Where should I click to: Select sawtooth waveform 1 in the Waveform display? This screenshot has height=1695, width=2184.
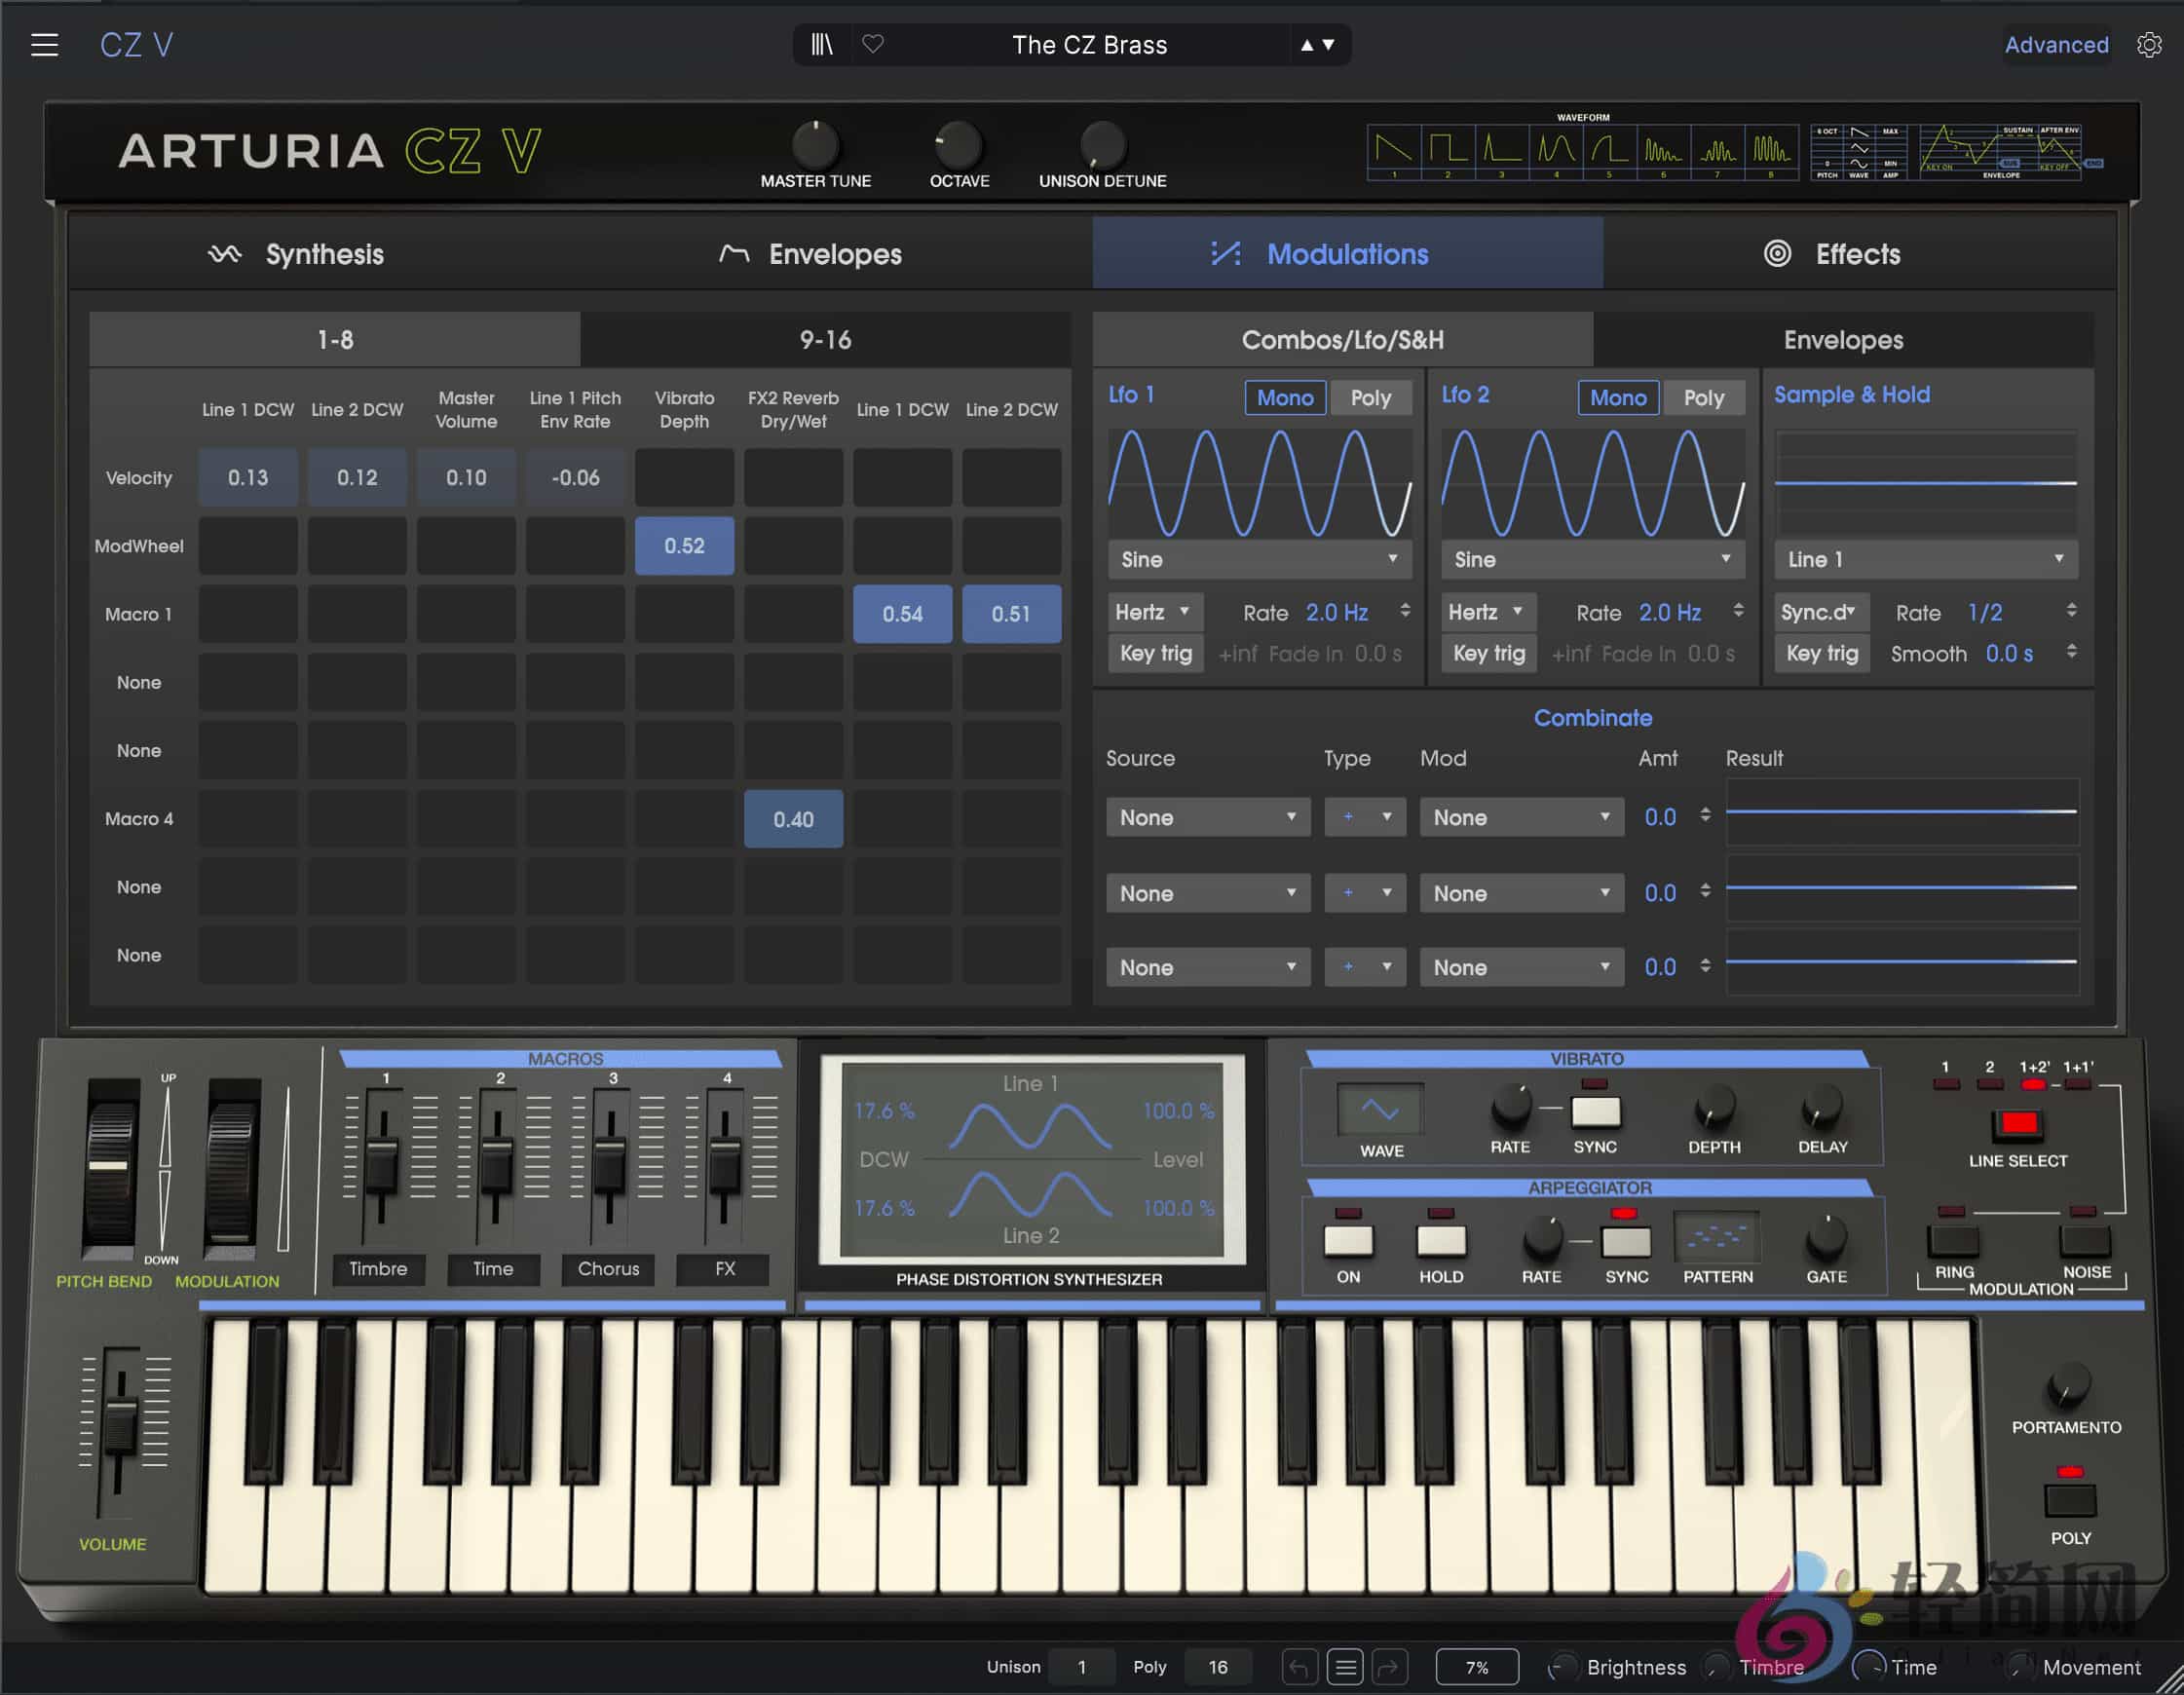click(x=1393, y=150)
